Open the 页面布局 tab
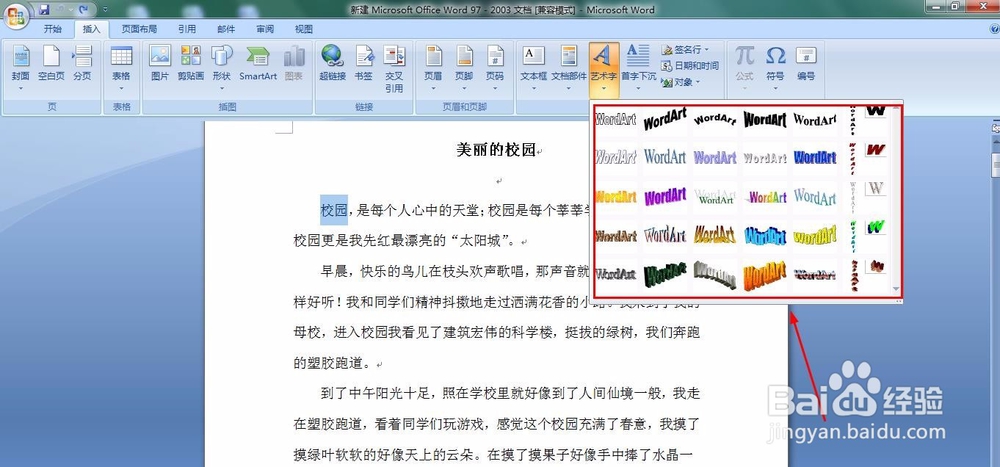 coord(139,29)
